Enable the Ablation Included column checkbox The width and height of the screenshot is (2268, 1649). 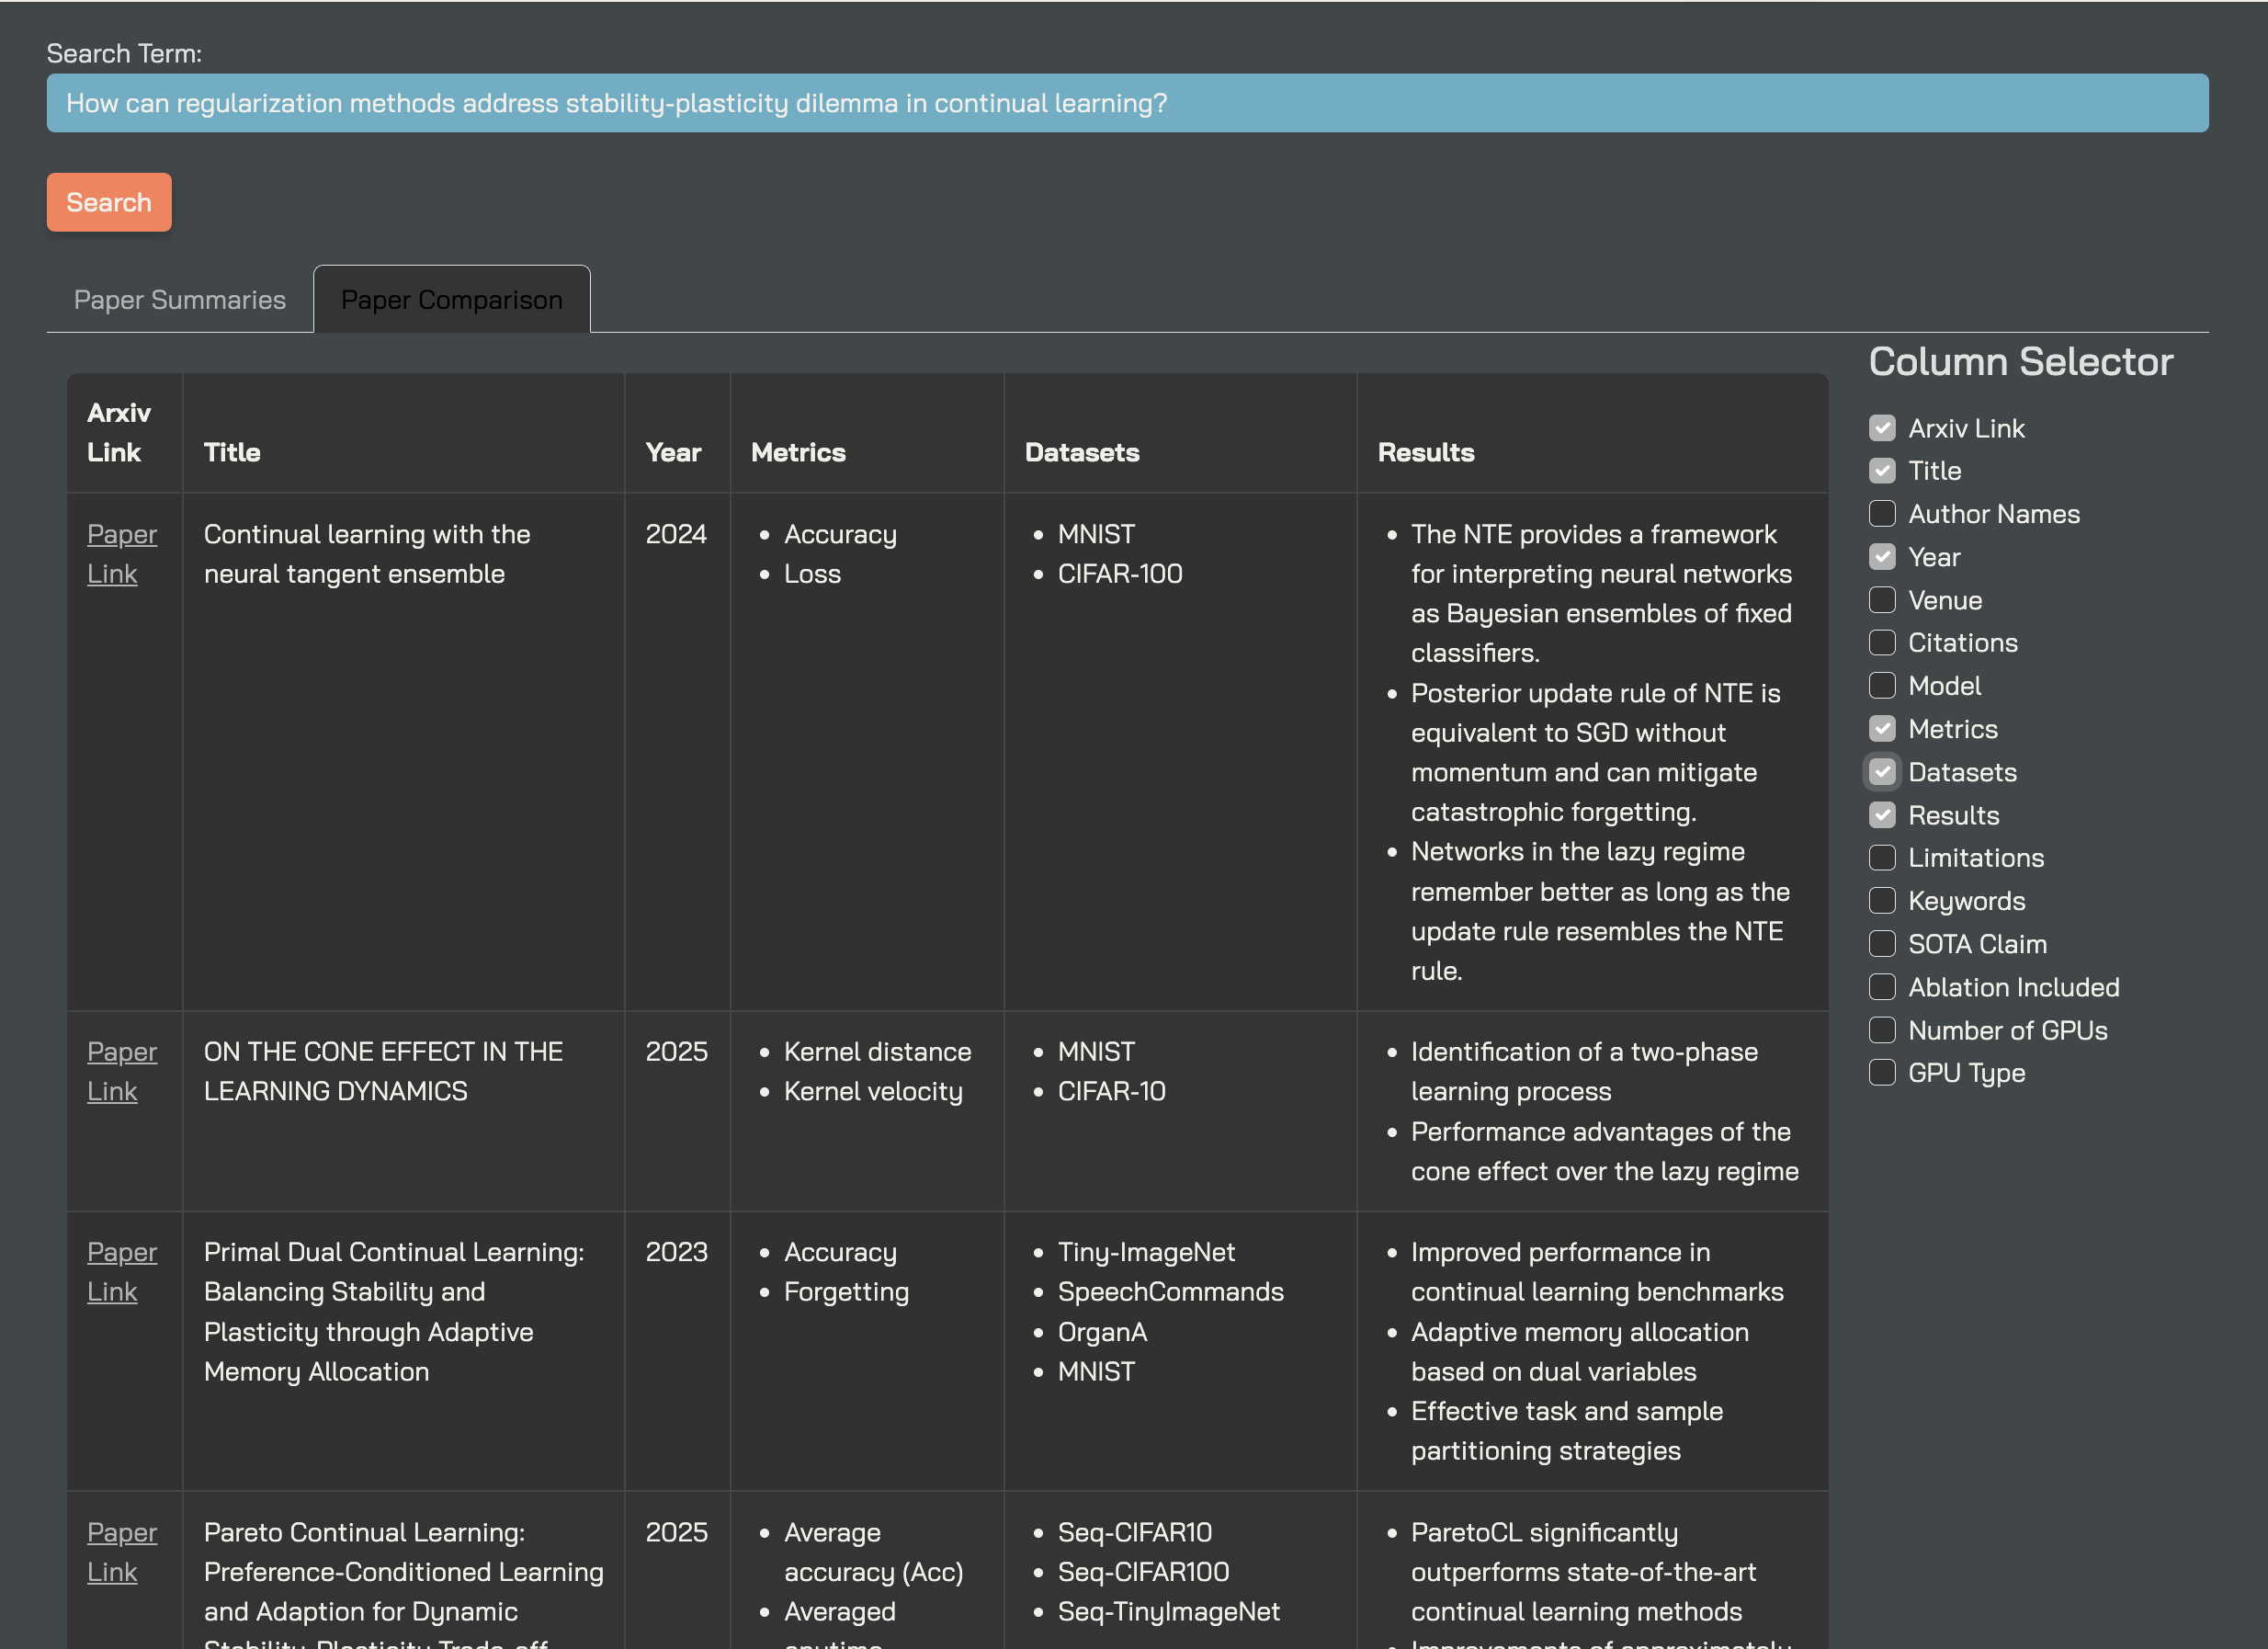[1882, 987]
